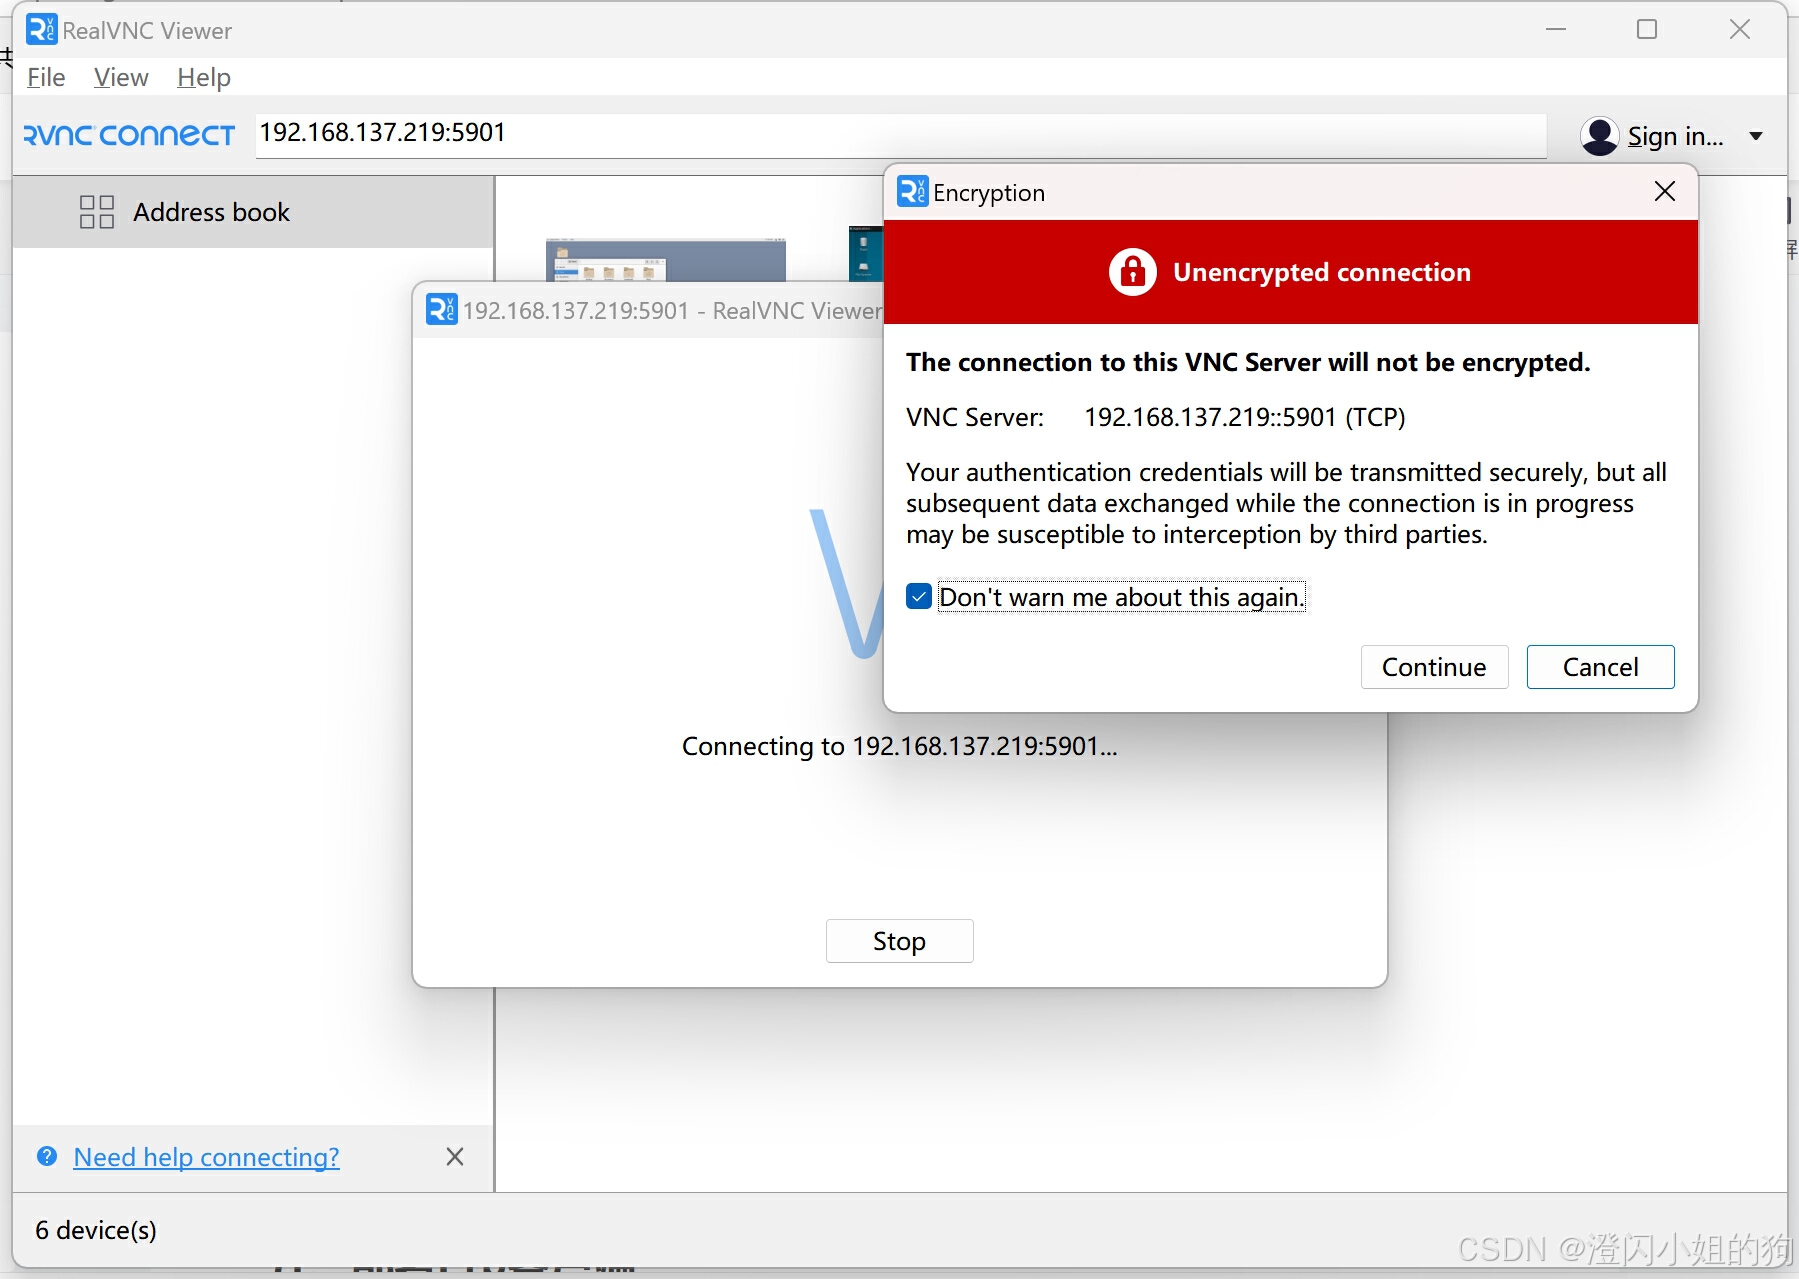Click the VNC server address input field
The width and height of the screenshot is (1799, 1279).
click(x=900, y=134)
